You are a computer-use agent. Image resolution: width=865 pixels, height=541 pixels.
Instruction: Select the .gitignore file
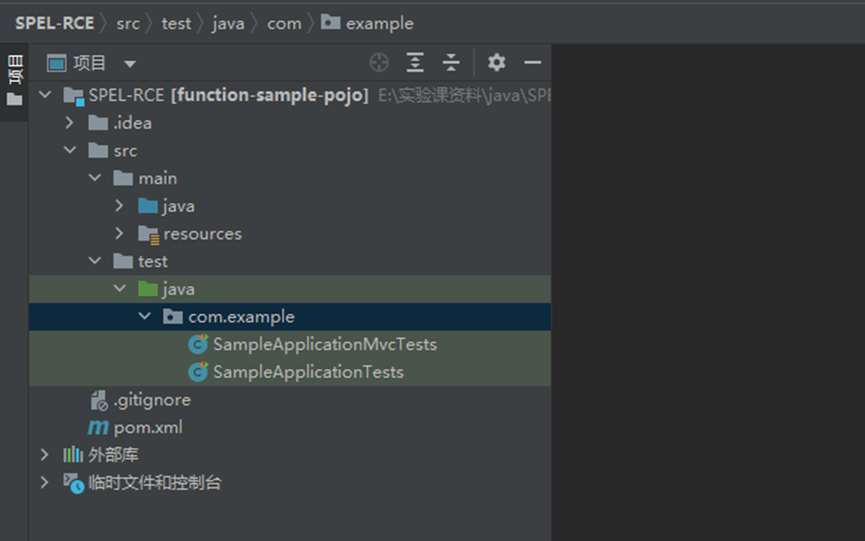tap(151, 400)
